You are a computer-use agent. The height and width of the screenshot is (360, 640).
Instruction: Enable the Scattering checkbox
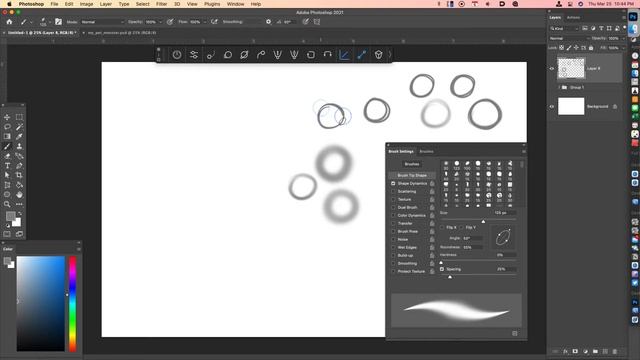[393, 191]
